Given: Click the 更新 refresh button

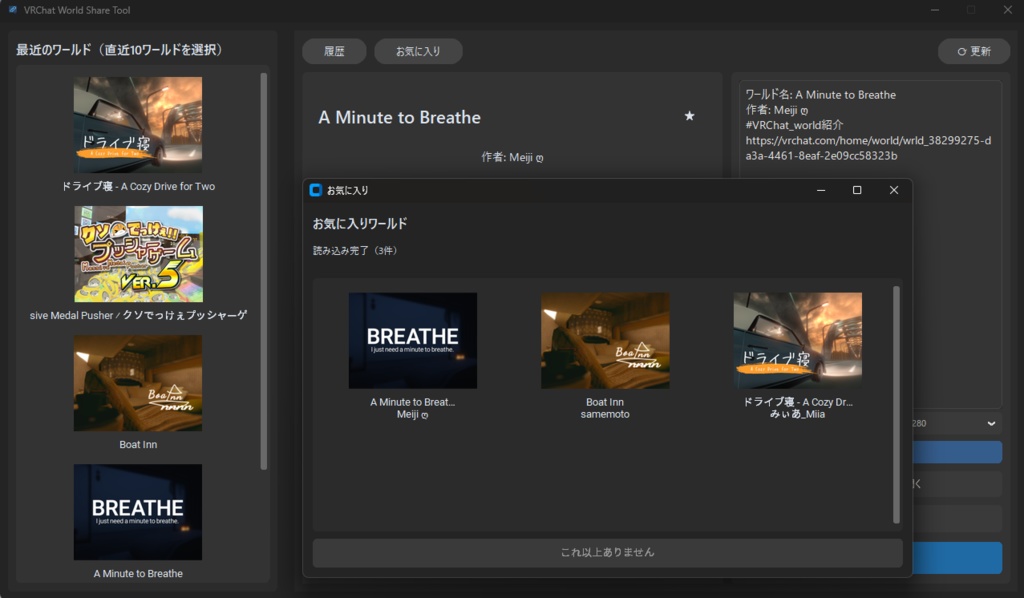Looking at the screenshot, I should [974, 51].
